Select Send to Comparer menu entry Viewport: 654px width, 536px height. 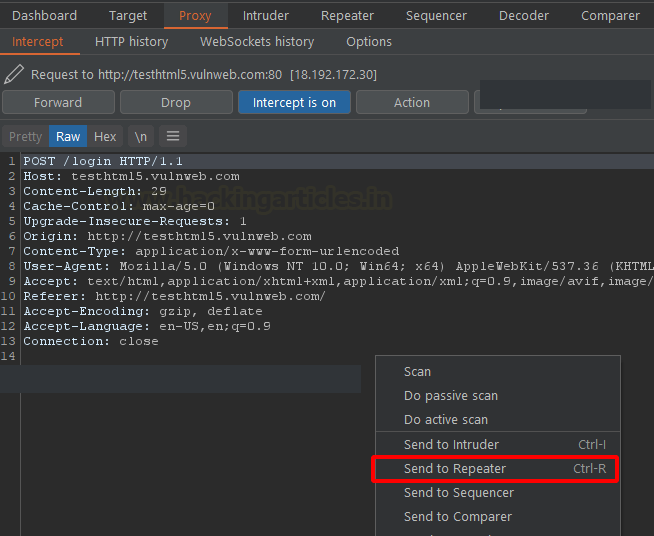point(498,516)
